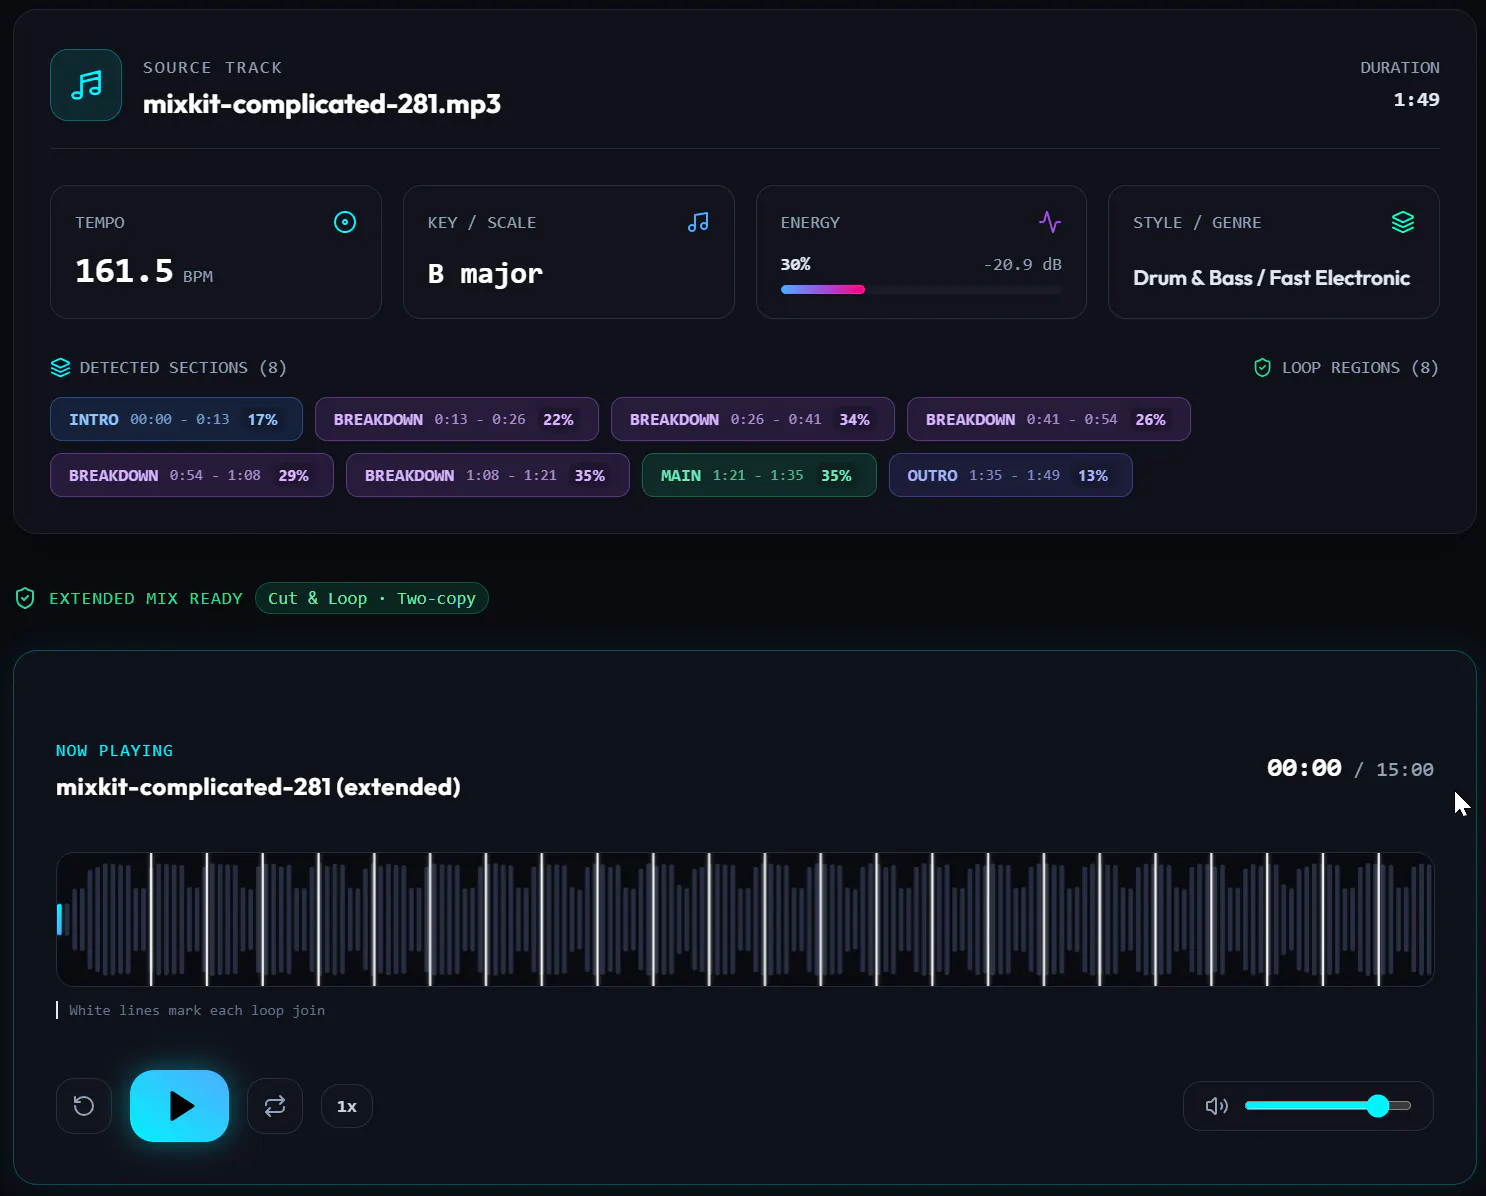1486x1196 pixels.
Task: Click the source track music note icon
Action: click(x=86, y=85)
